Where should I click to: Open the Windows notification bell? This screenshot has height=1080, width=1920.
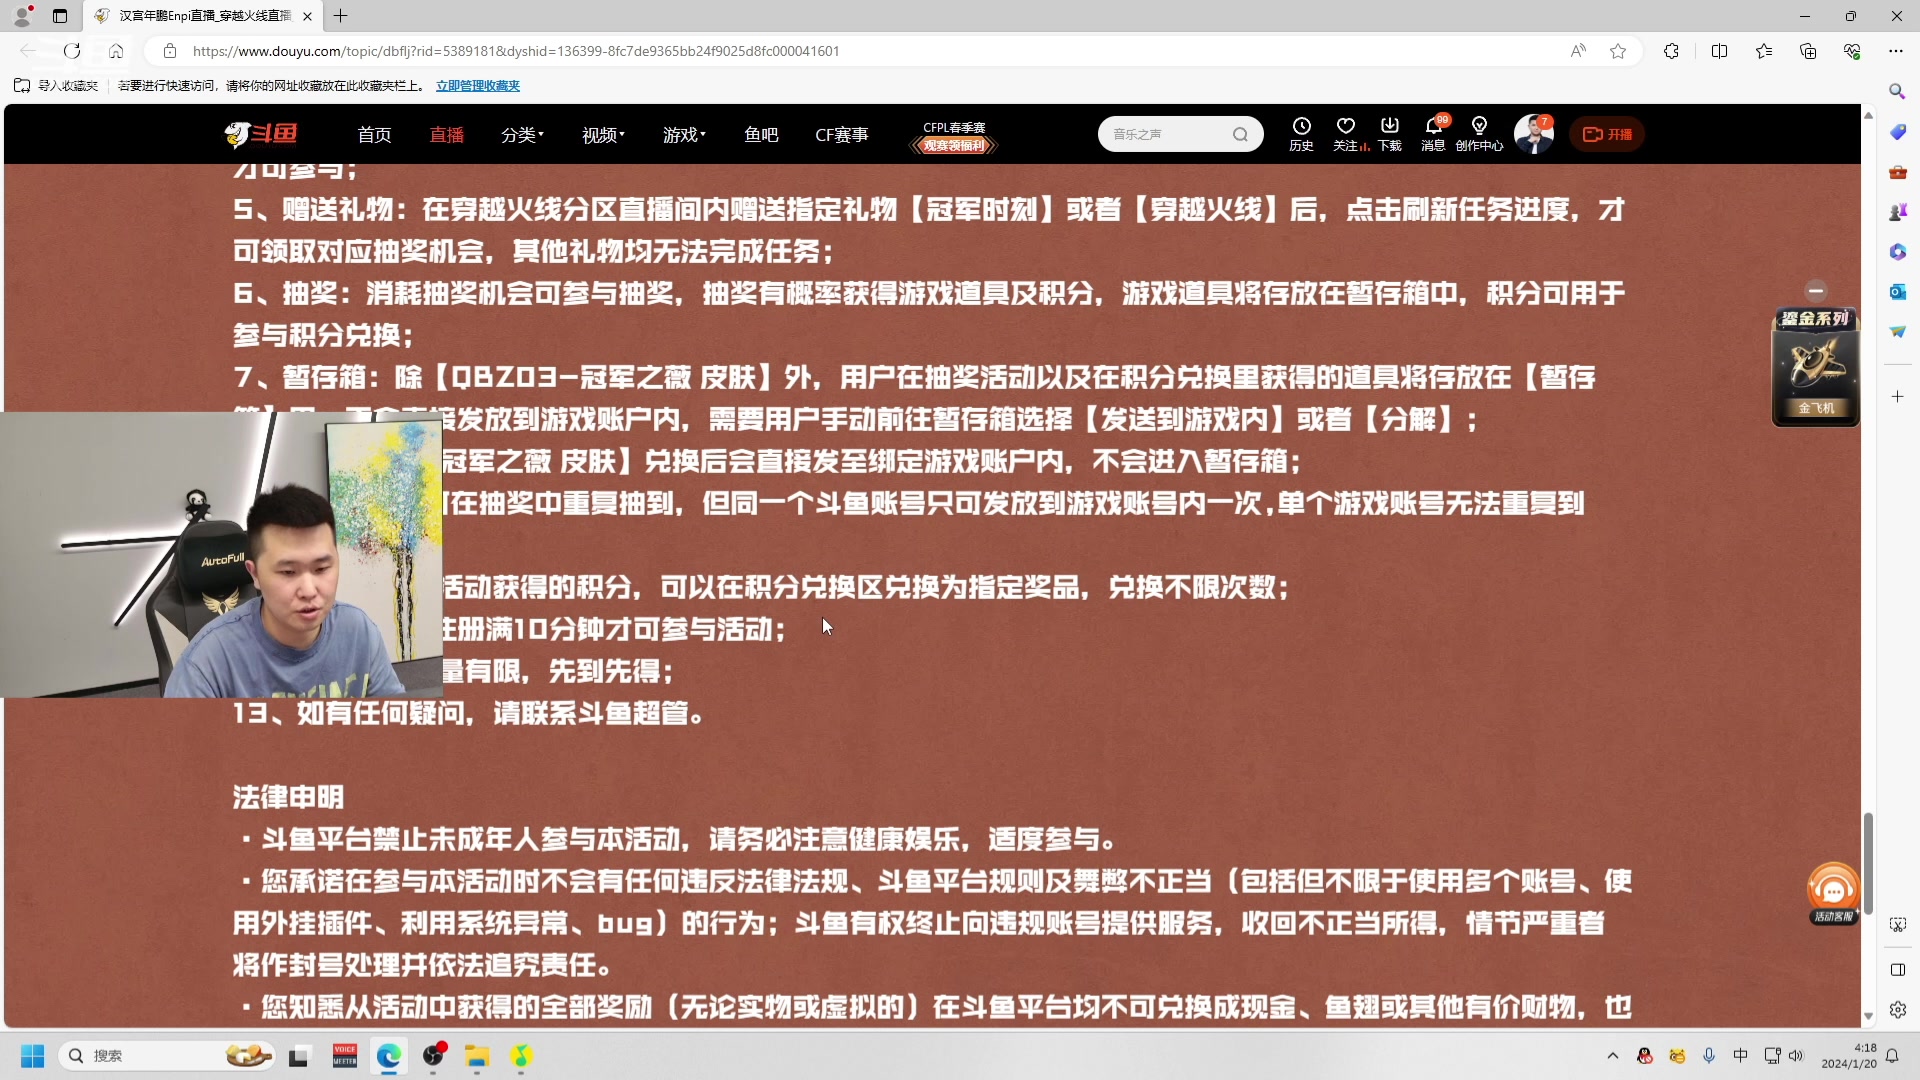(1892, 1056)
